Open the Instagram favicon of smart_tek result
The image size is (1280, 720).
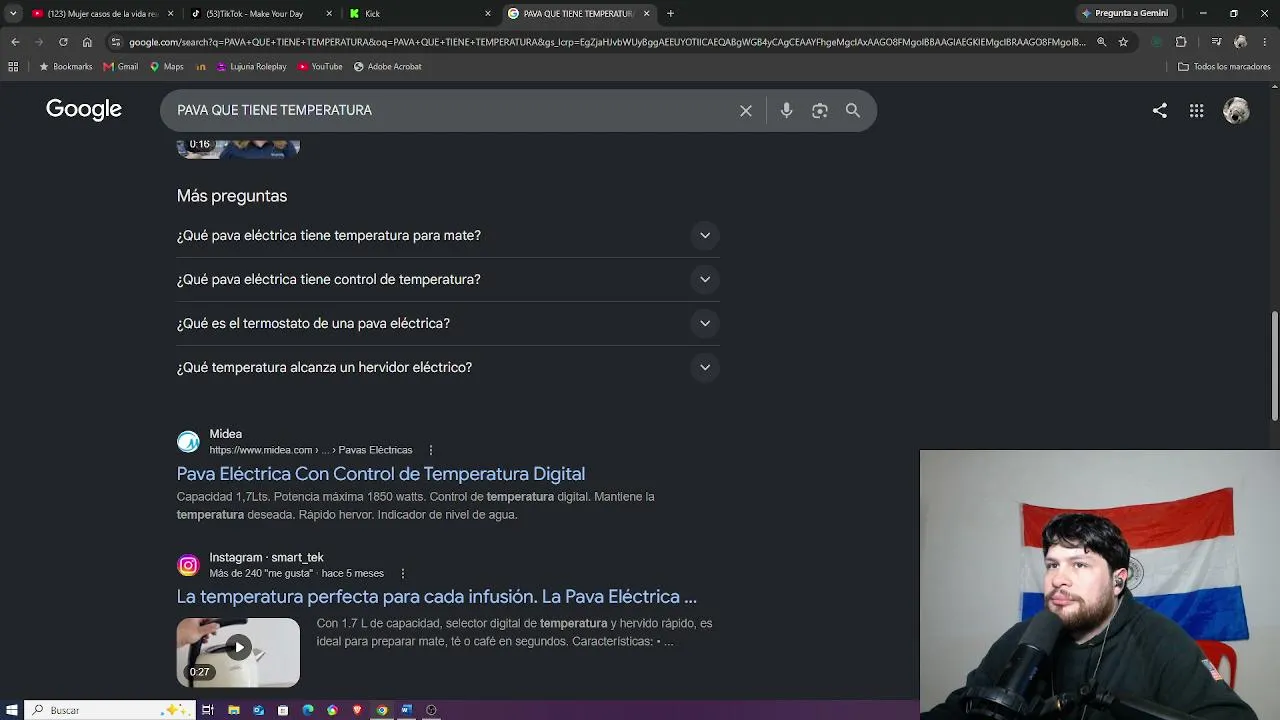pyautogui.click(x=188, y=565)
